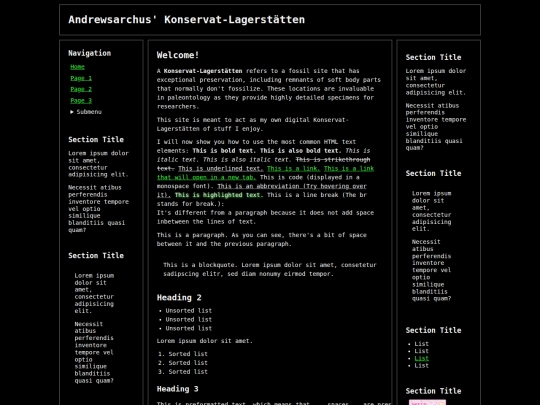Open Page 3 navigation link
This screenshot has height=405, width=540.
[x=81, y=101]
